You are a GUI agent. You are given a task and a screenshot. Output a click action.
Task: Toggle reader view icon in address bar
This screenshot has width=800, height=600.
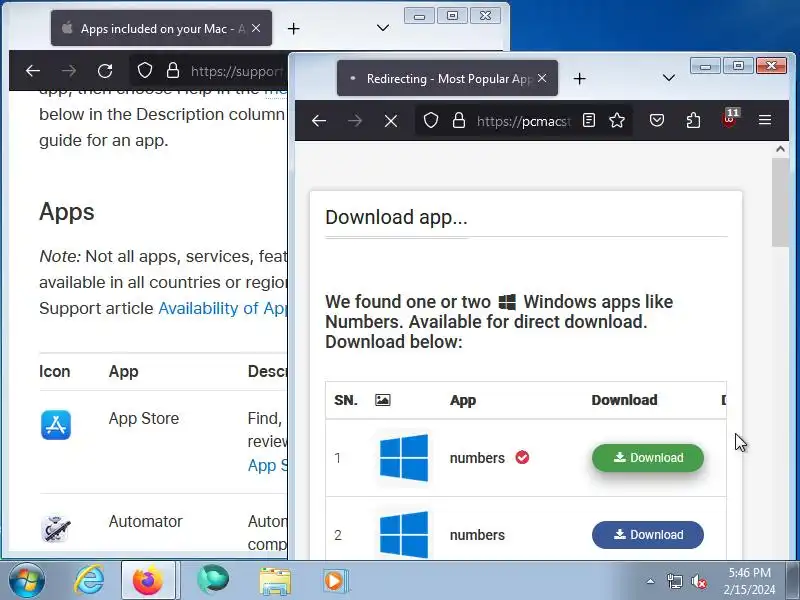(x=589, y=120)
